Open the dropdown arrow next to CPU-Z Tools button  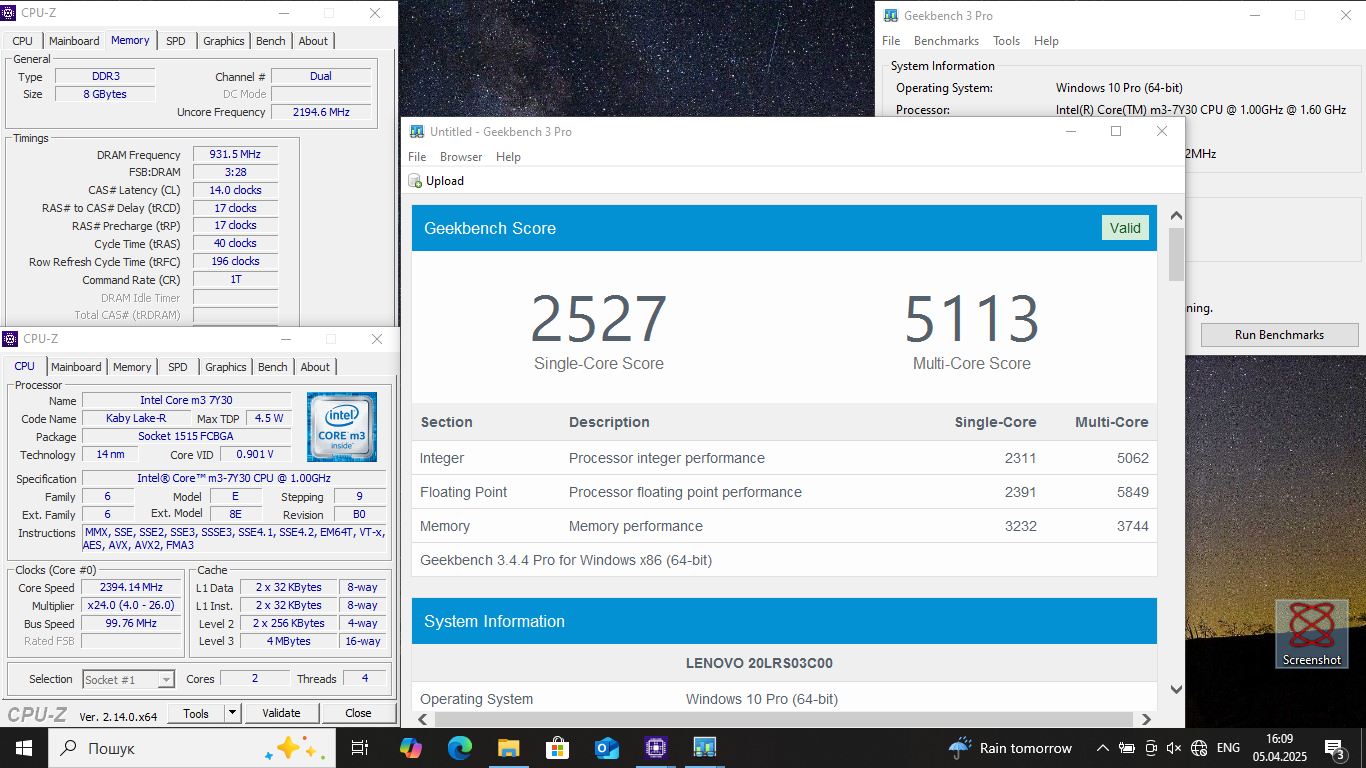[x=232, y=713]
